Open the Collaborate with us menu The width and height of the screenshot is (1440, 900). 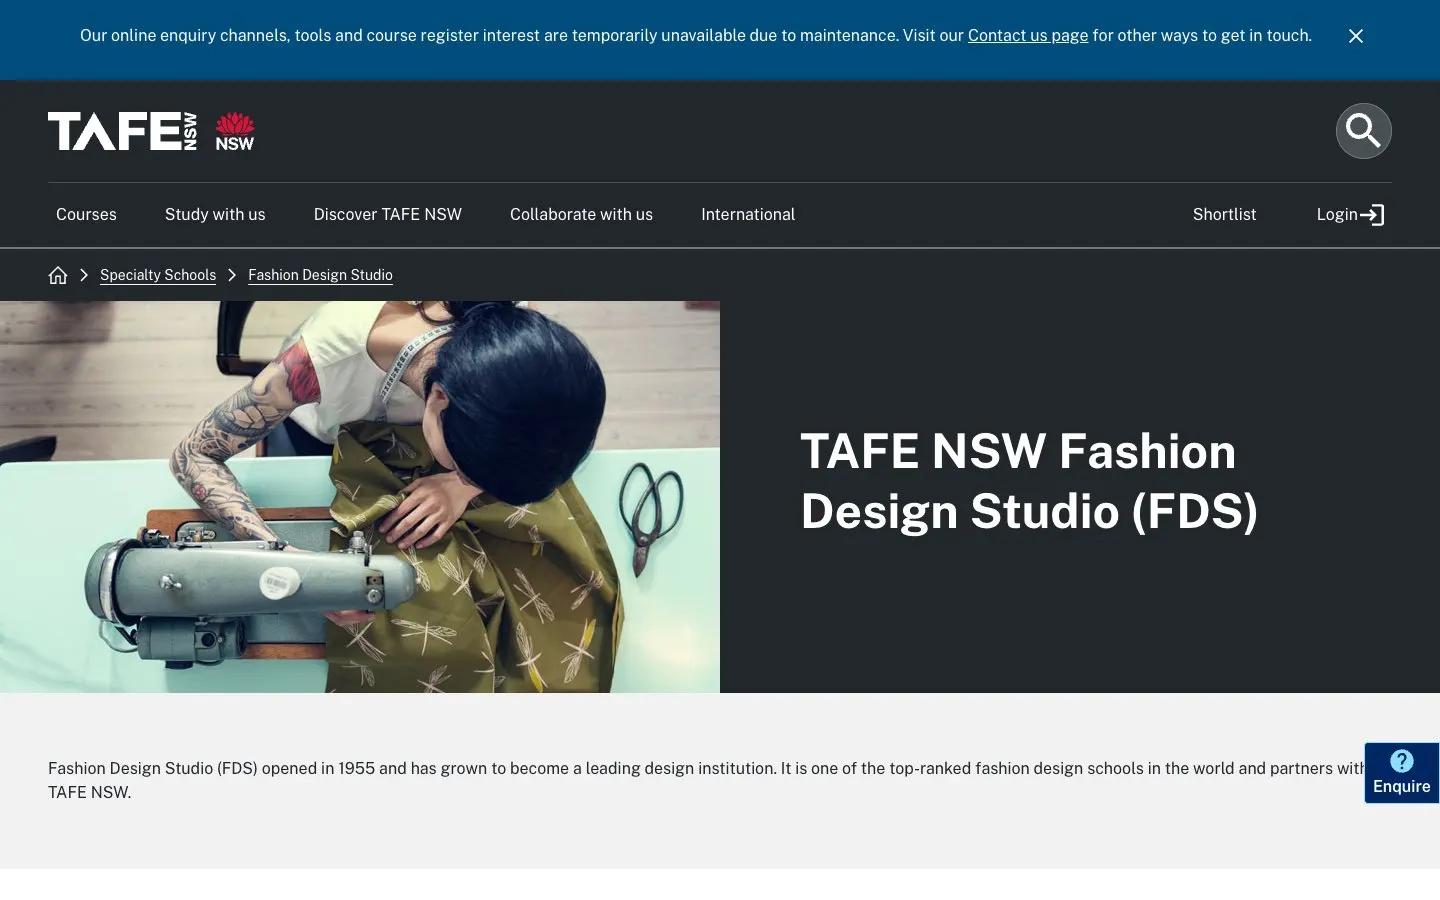tap(581, 215)
